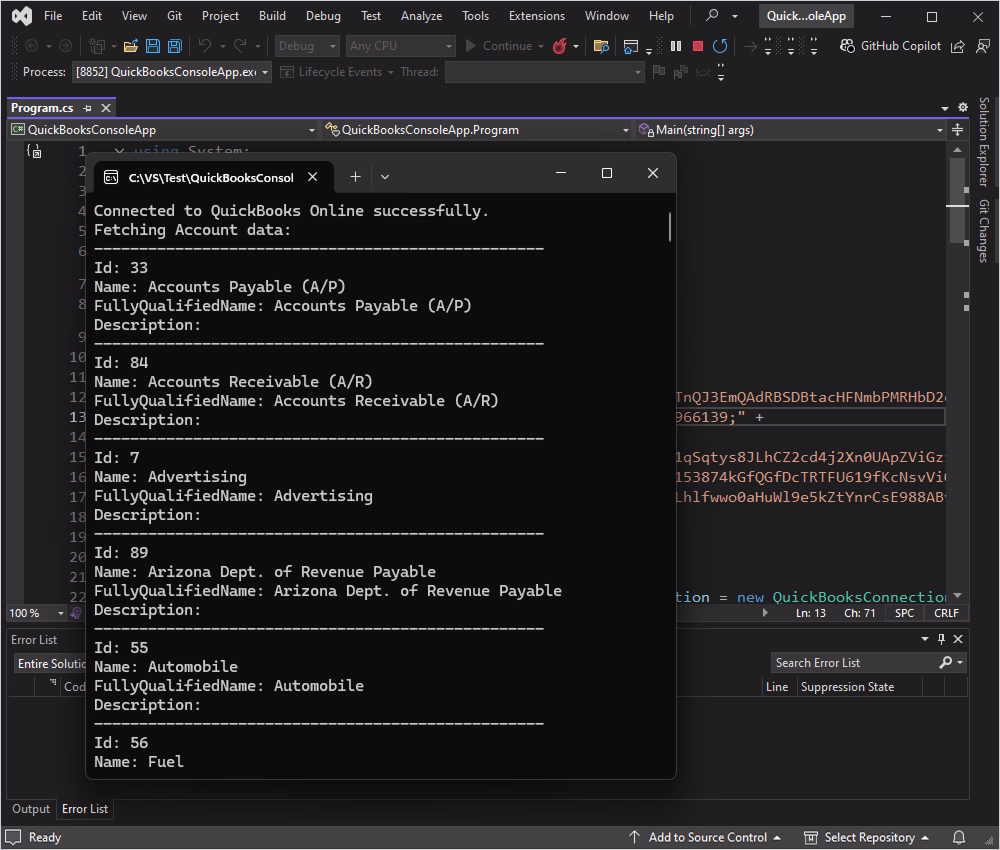Open the editor window settings gear
This screenshot has width=1000, height=850.
[x=963, y=107]
